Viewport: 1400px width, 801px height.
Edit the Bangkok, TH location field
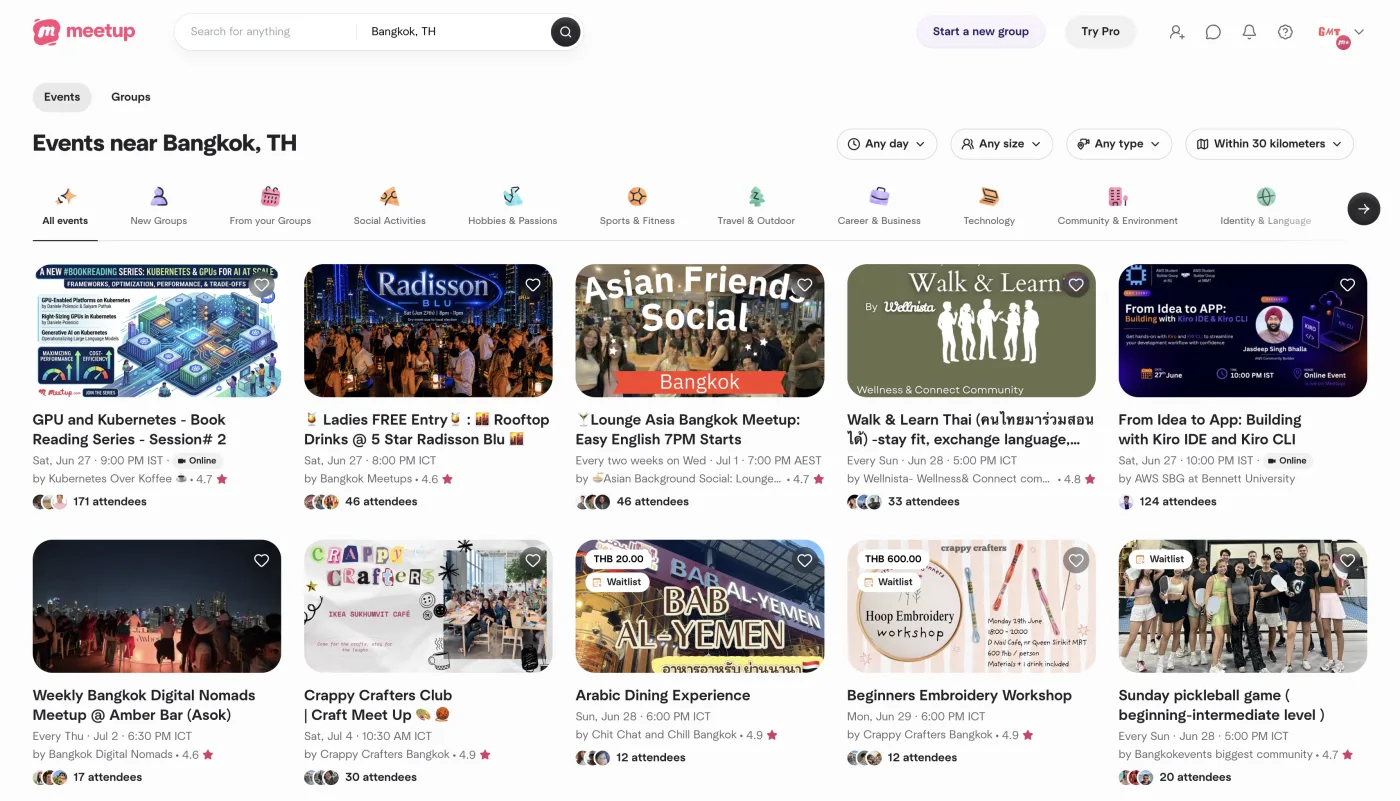click(455, 32)
